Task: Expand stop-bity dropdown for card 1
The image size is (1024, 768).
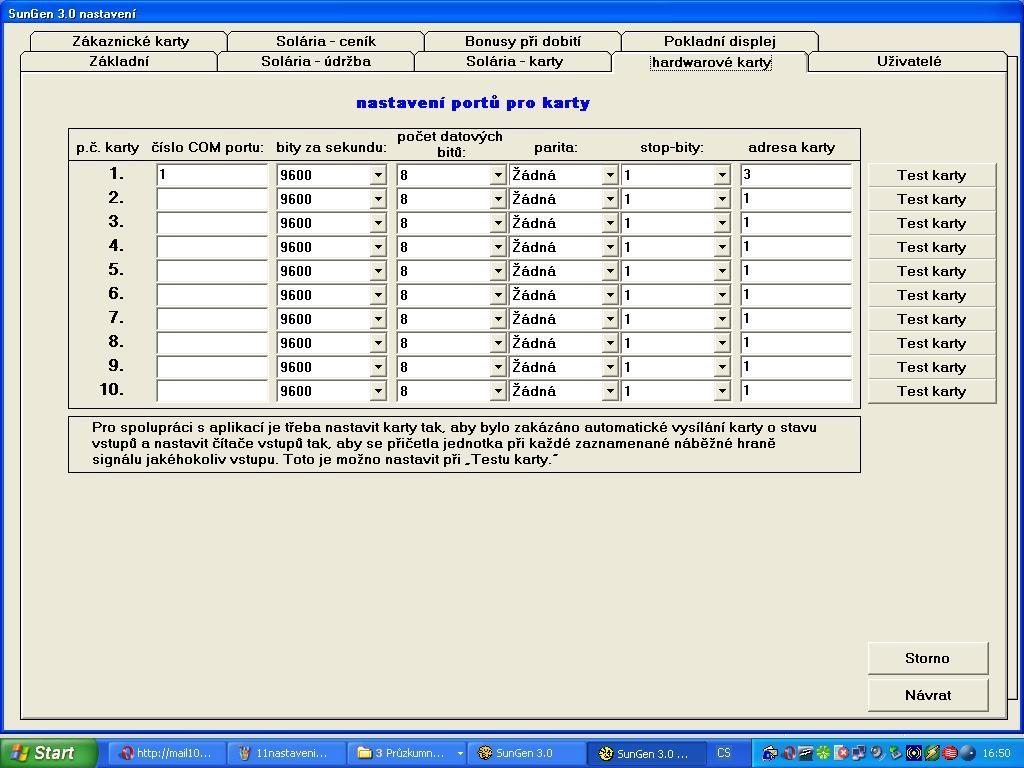Action: [722, 175]
